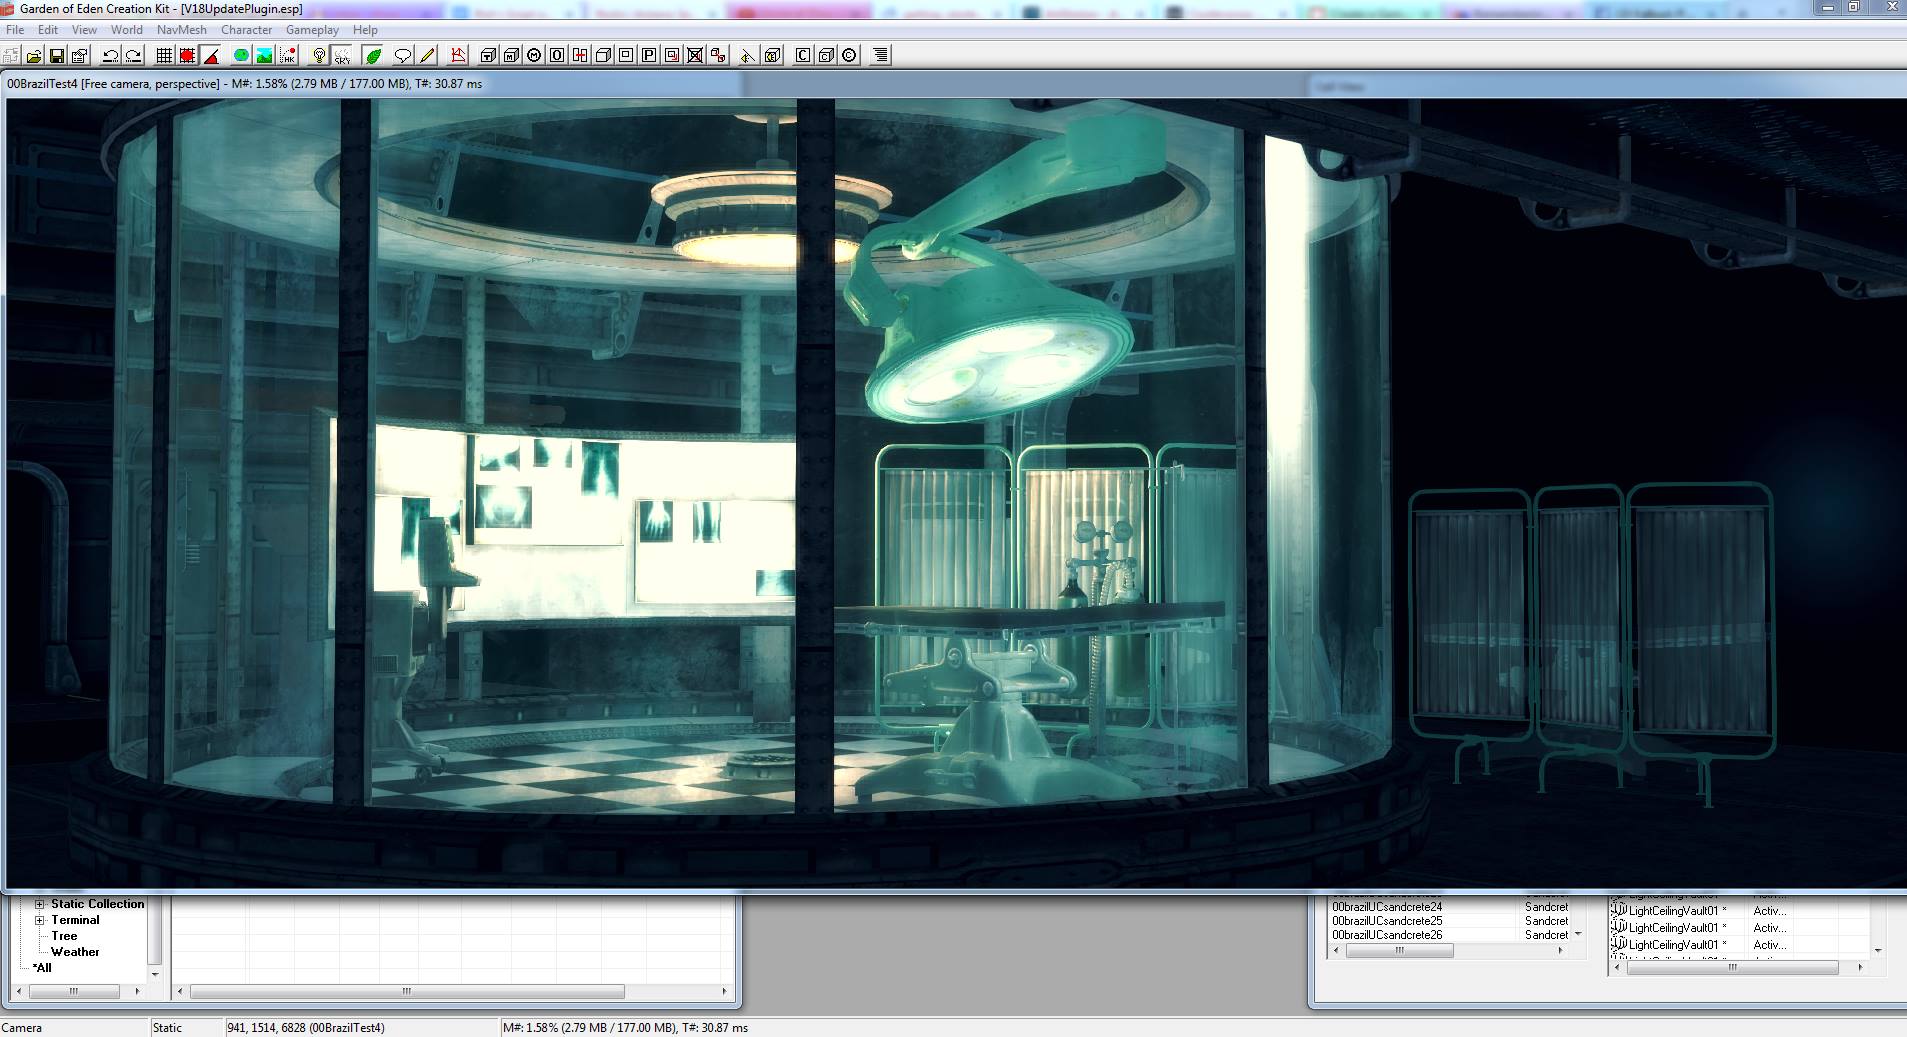Save the plugin with the floppy disk icon
Viewport: 1907px width, 1037px height.
pyautogui.click(x=57, y=55)
